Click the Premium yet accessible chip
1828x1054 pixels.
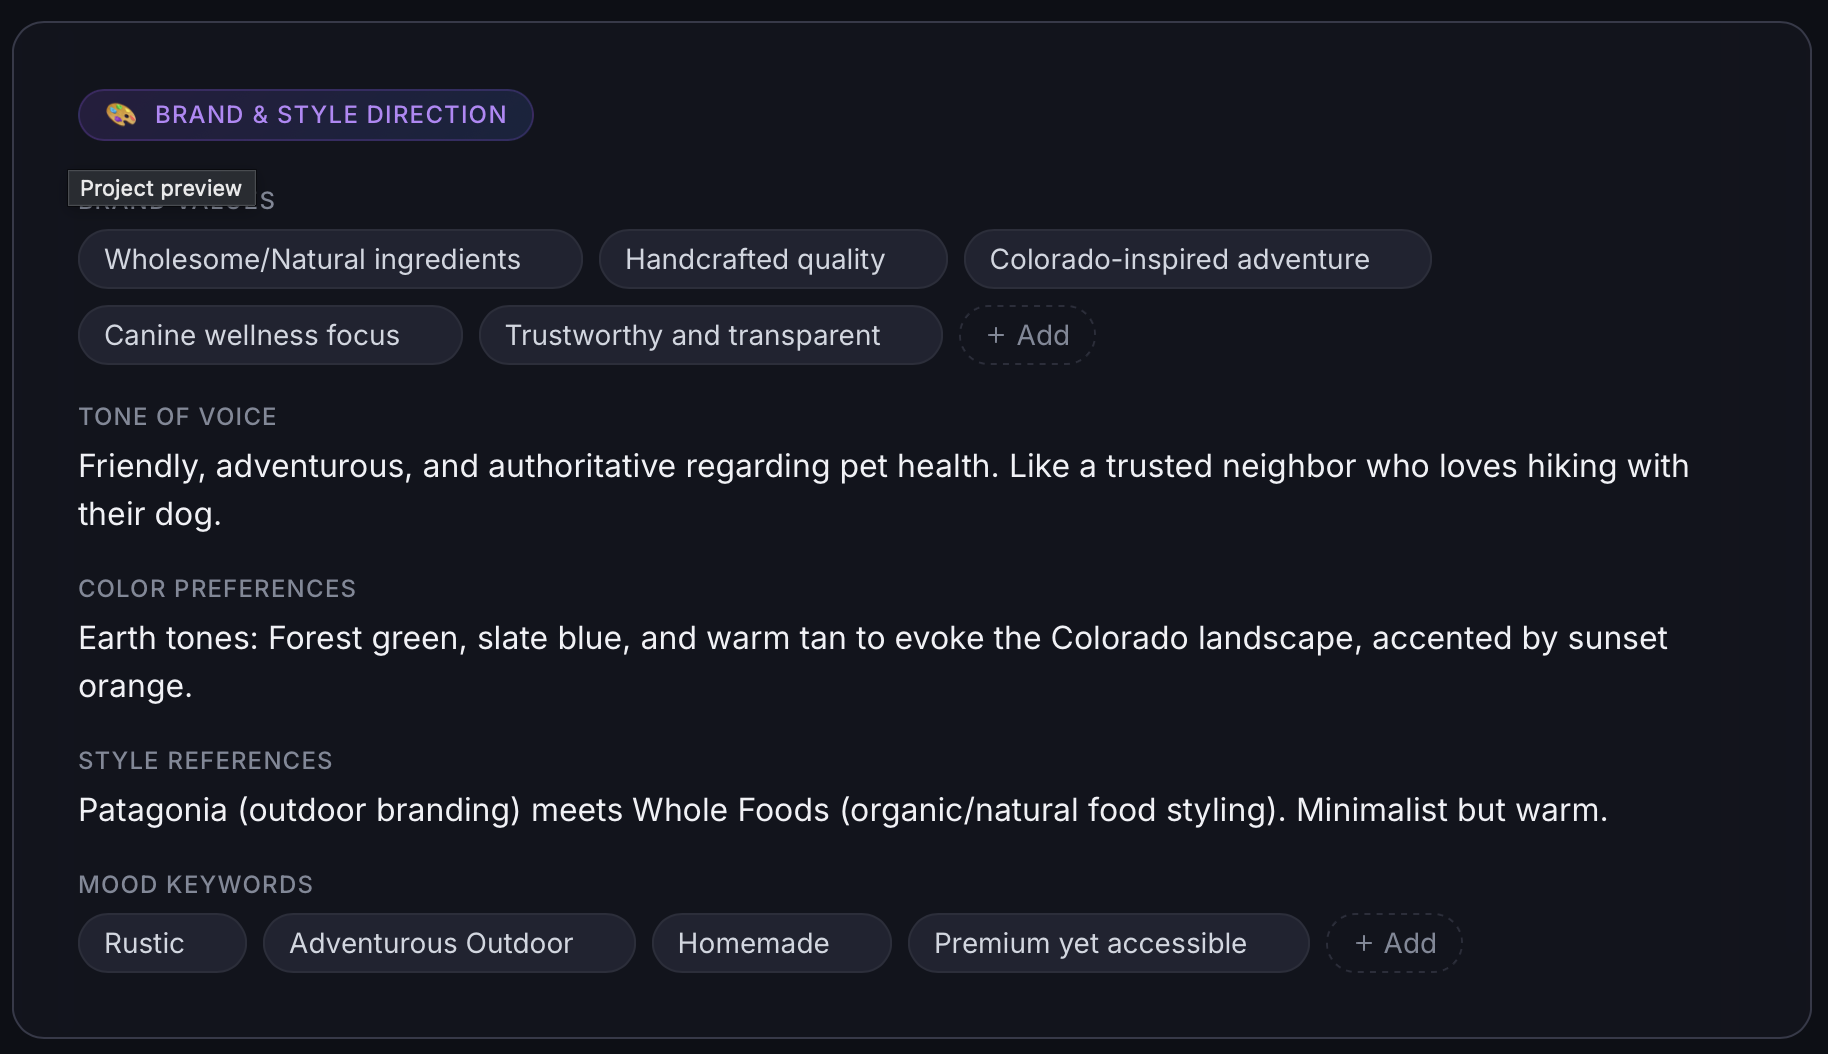(1108, 943)
